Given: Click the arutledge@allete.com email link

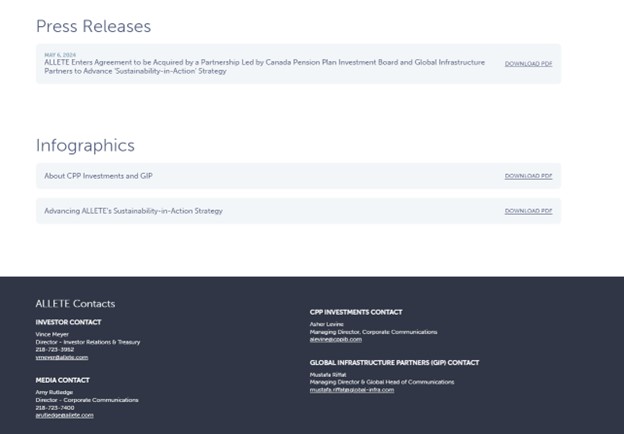Looking at the screenshot, I should 65,415.
